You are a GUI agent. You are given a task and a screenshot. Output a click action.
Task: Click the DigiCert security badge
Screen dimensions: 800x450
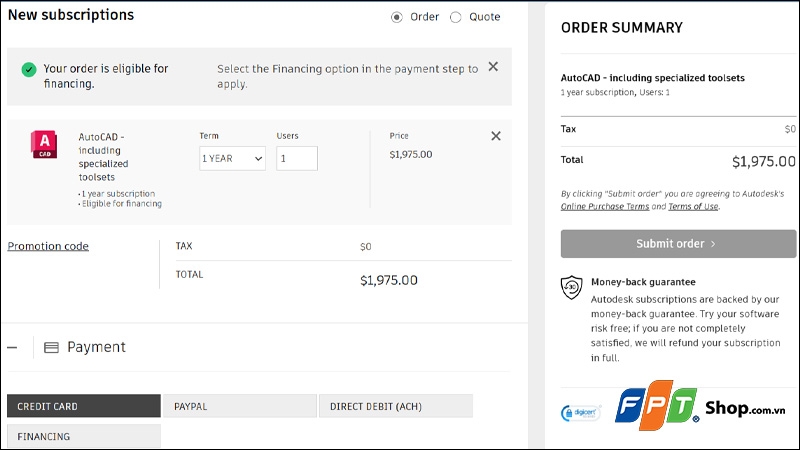(580, 412)
